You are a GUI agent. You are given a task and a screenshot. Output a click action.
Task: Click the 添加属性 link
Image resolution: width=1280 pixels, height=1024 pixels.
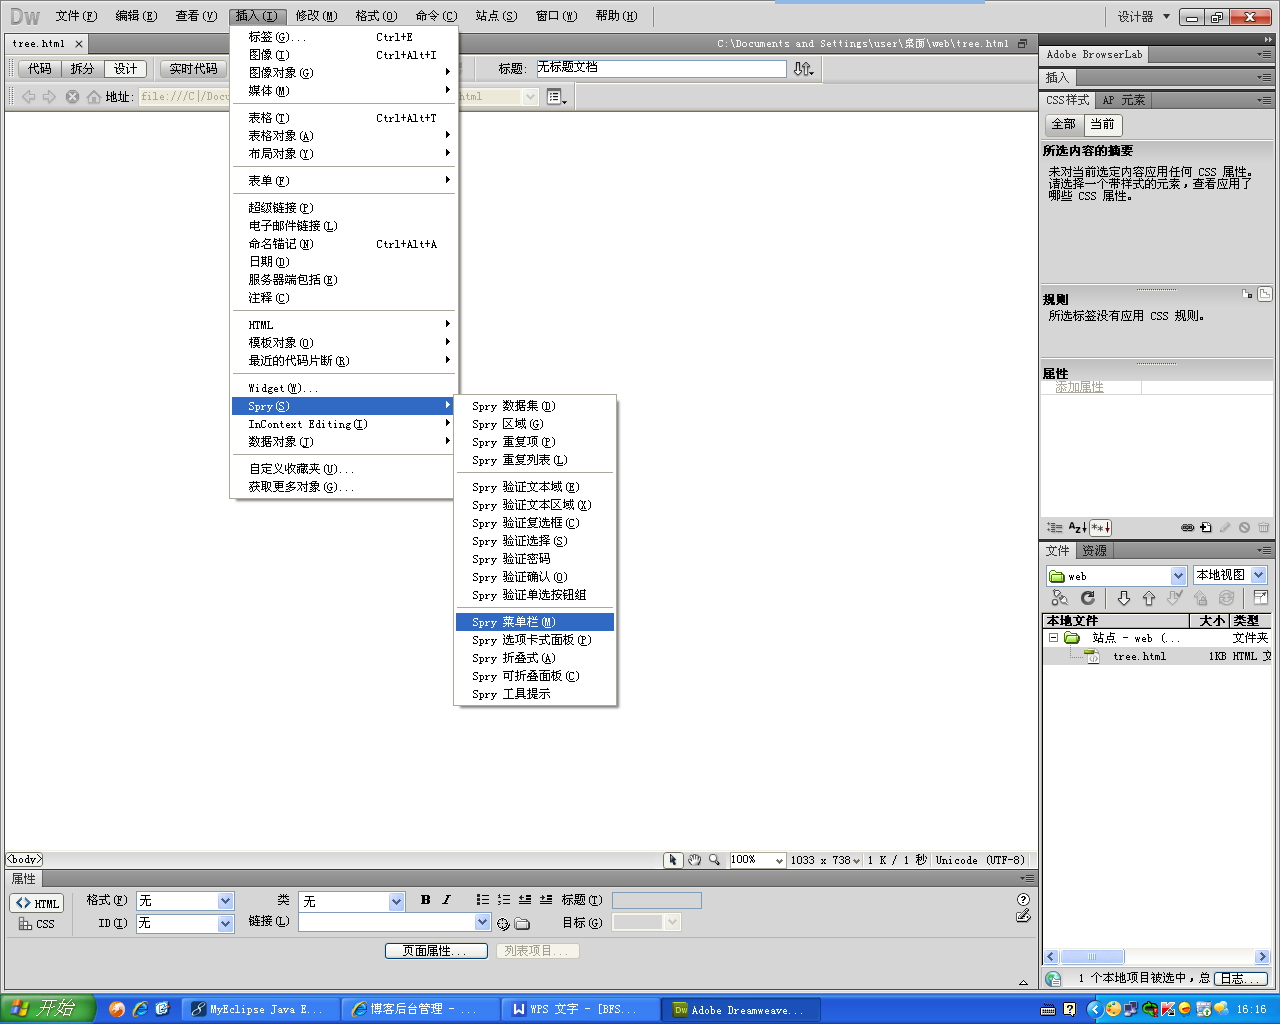click(x=1080, y=387)
